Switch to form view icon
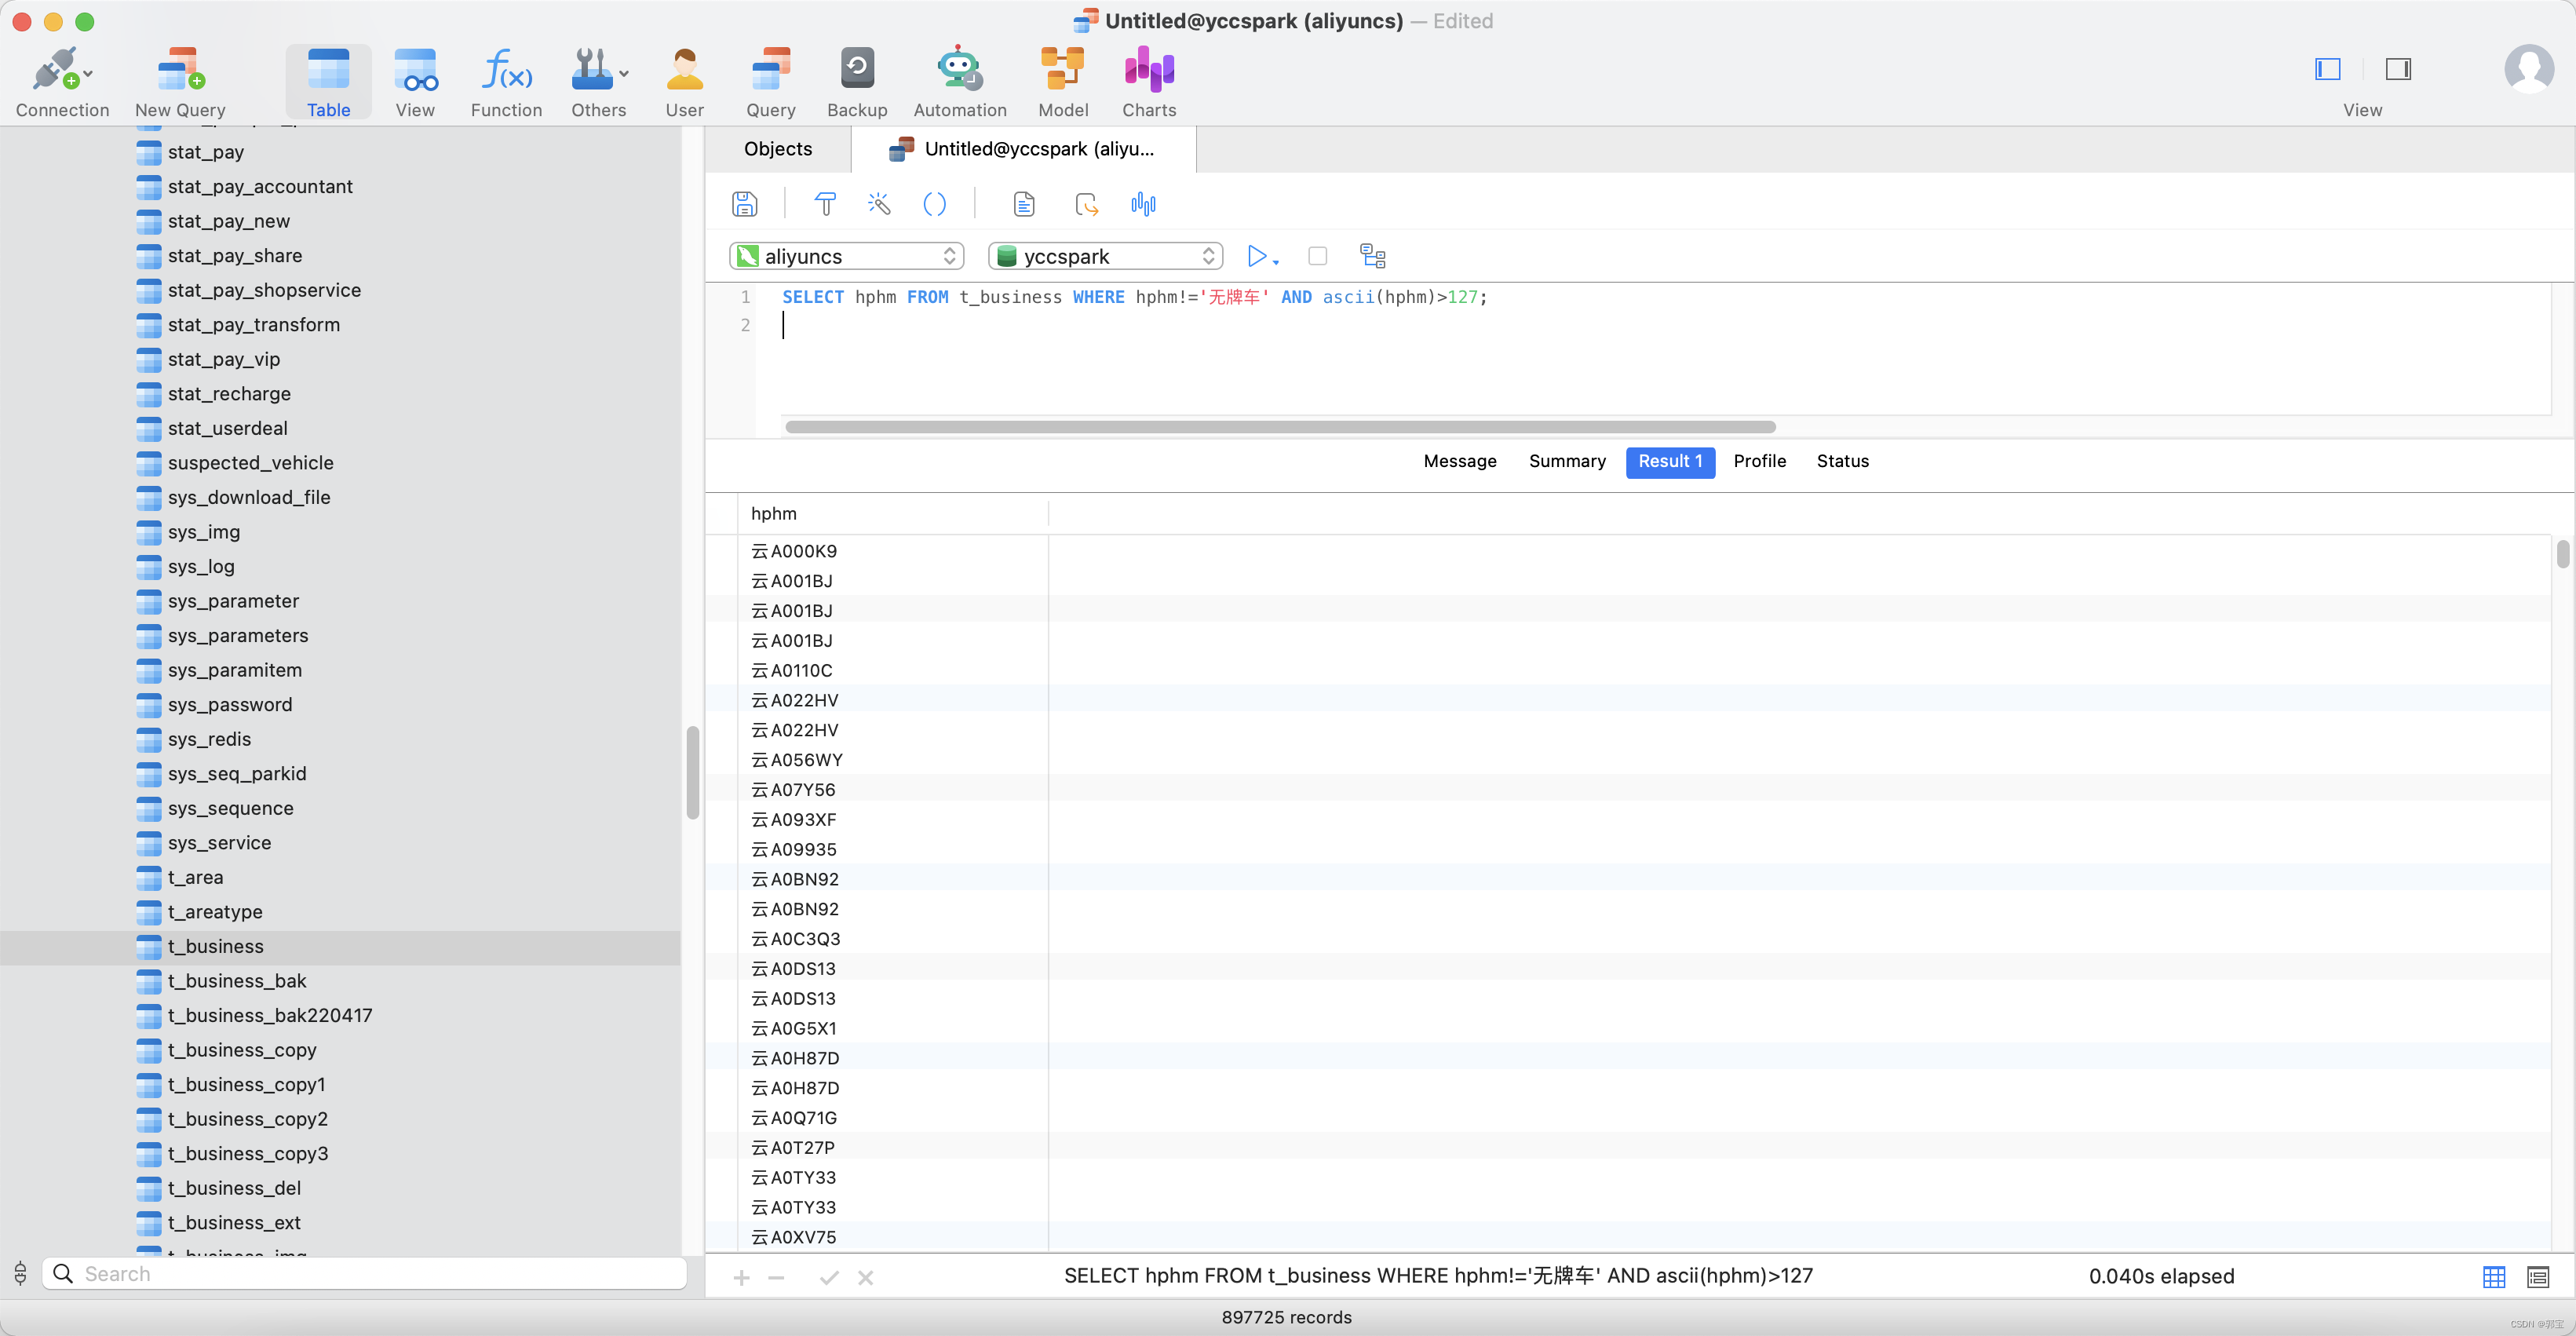 (2538, 1277)
